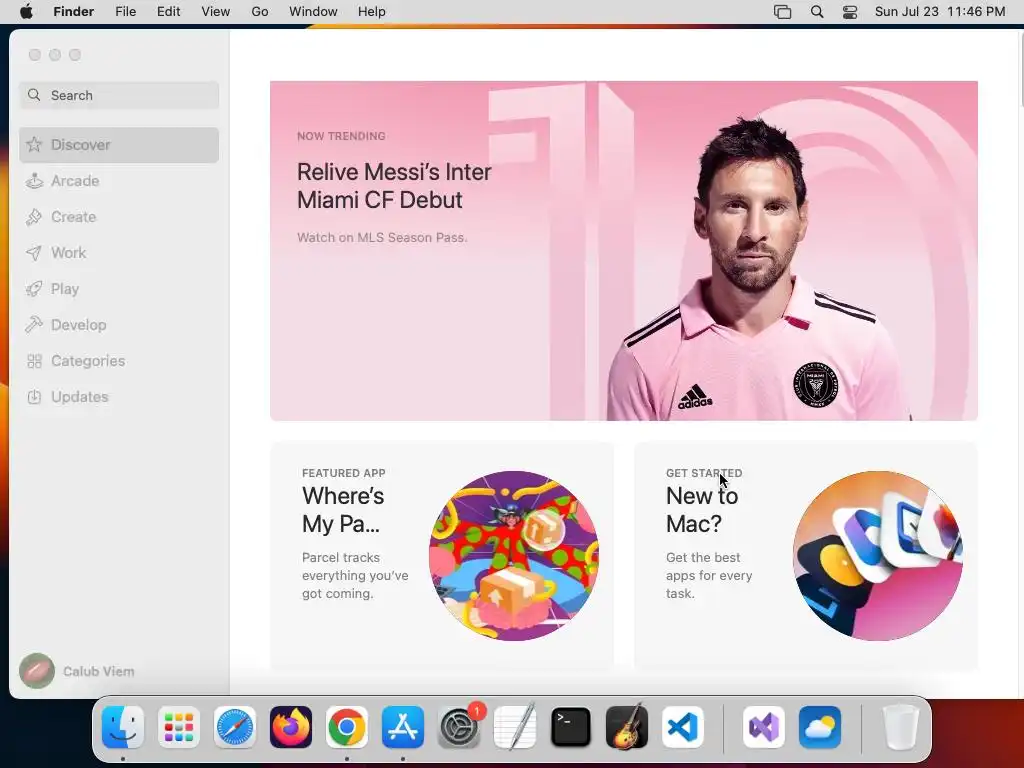Launch Safari from the Dock
The image size is (1024, 768).
pyautogui.click(x=235, y=727)
